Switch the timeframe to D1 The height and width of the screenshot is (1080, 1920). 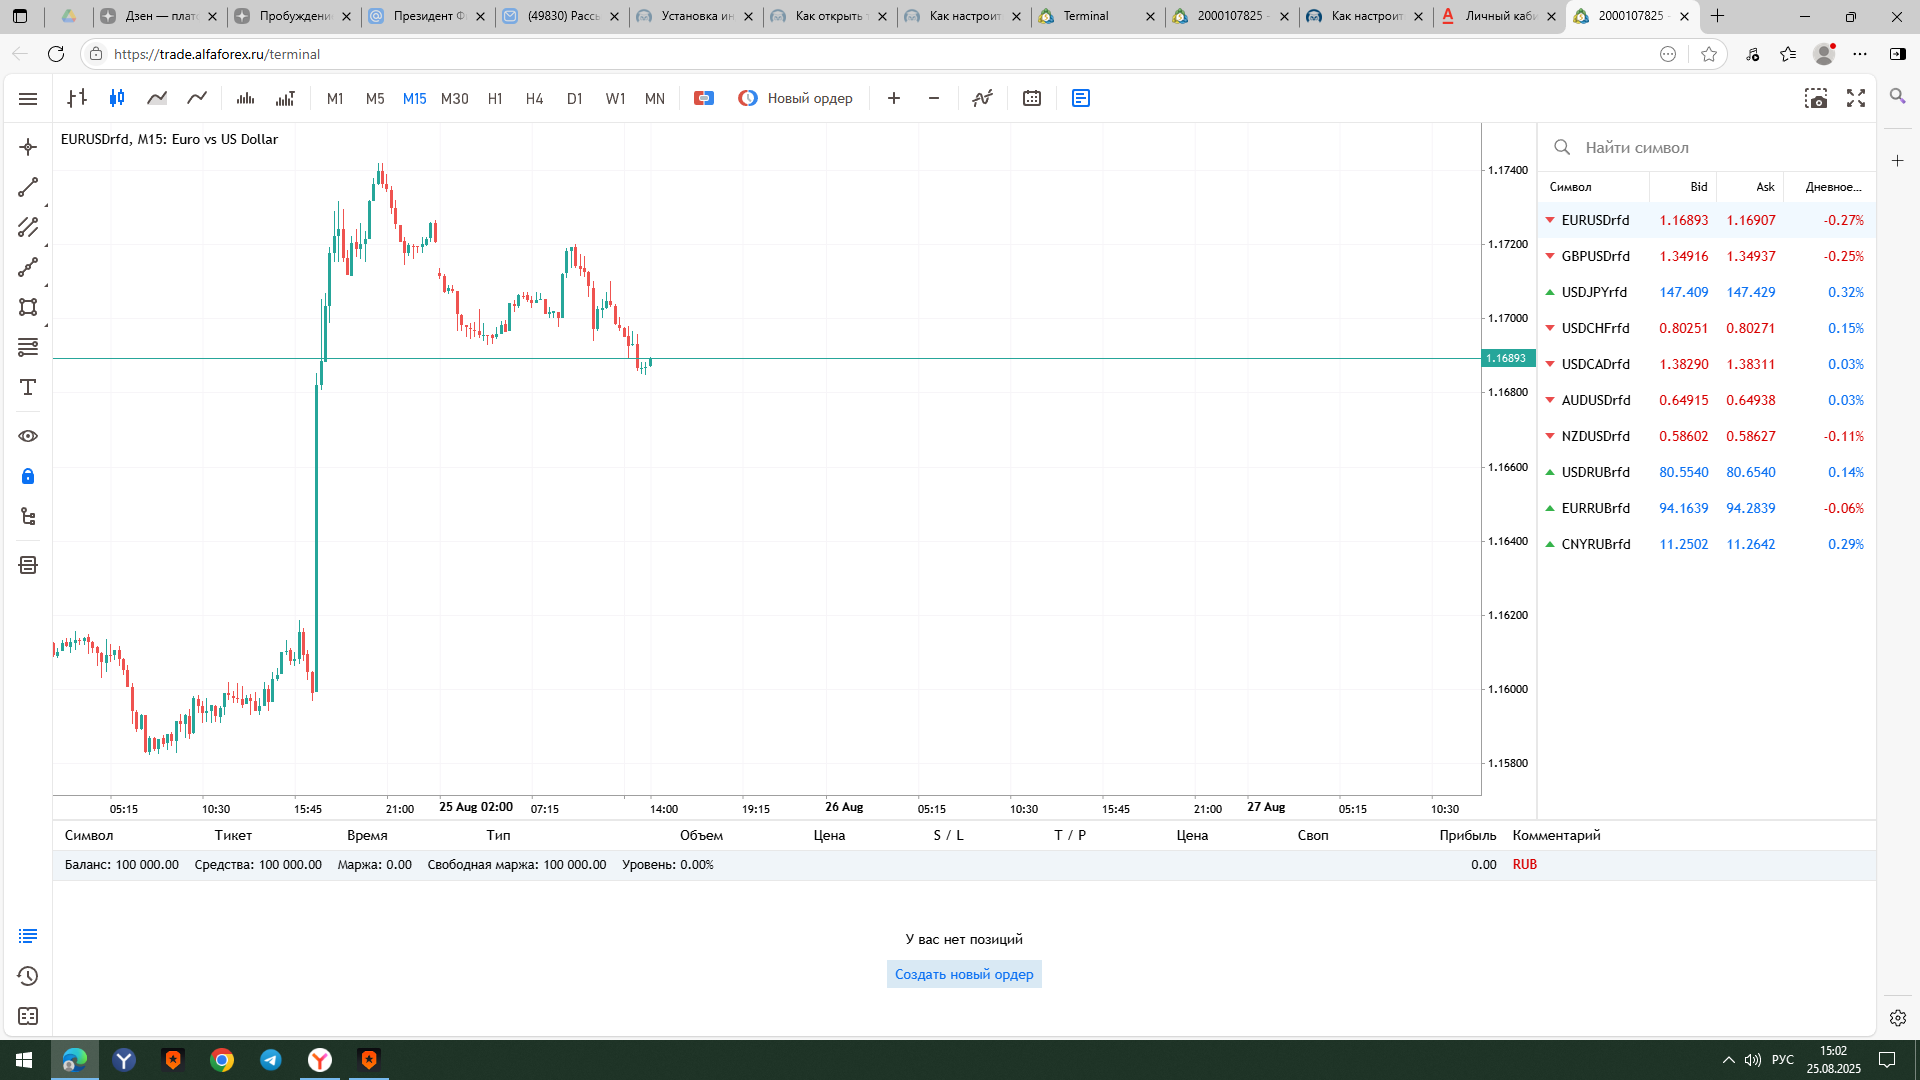(x=574, y=98)
